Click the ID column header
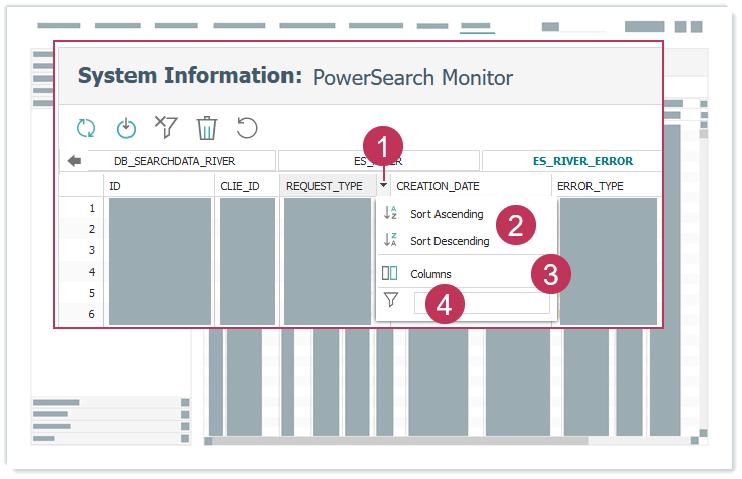This screenshot has height=479, width=742. (158, 186)
